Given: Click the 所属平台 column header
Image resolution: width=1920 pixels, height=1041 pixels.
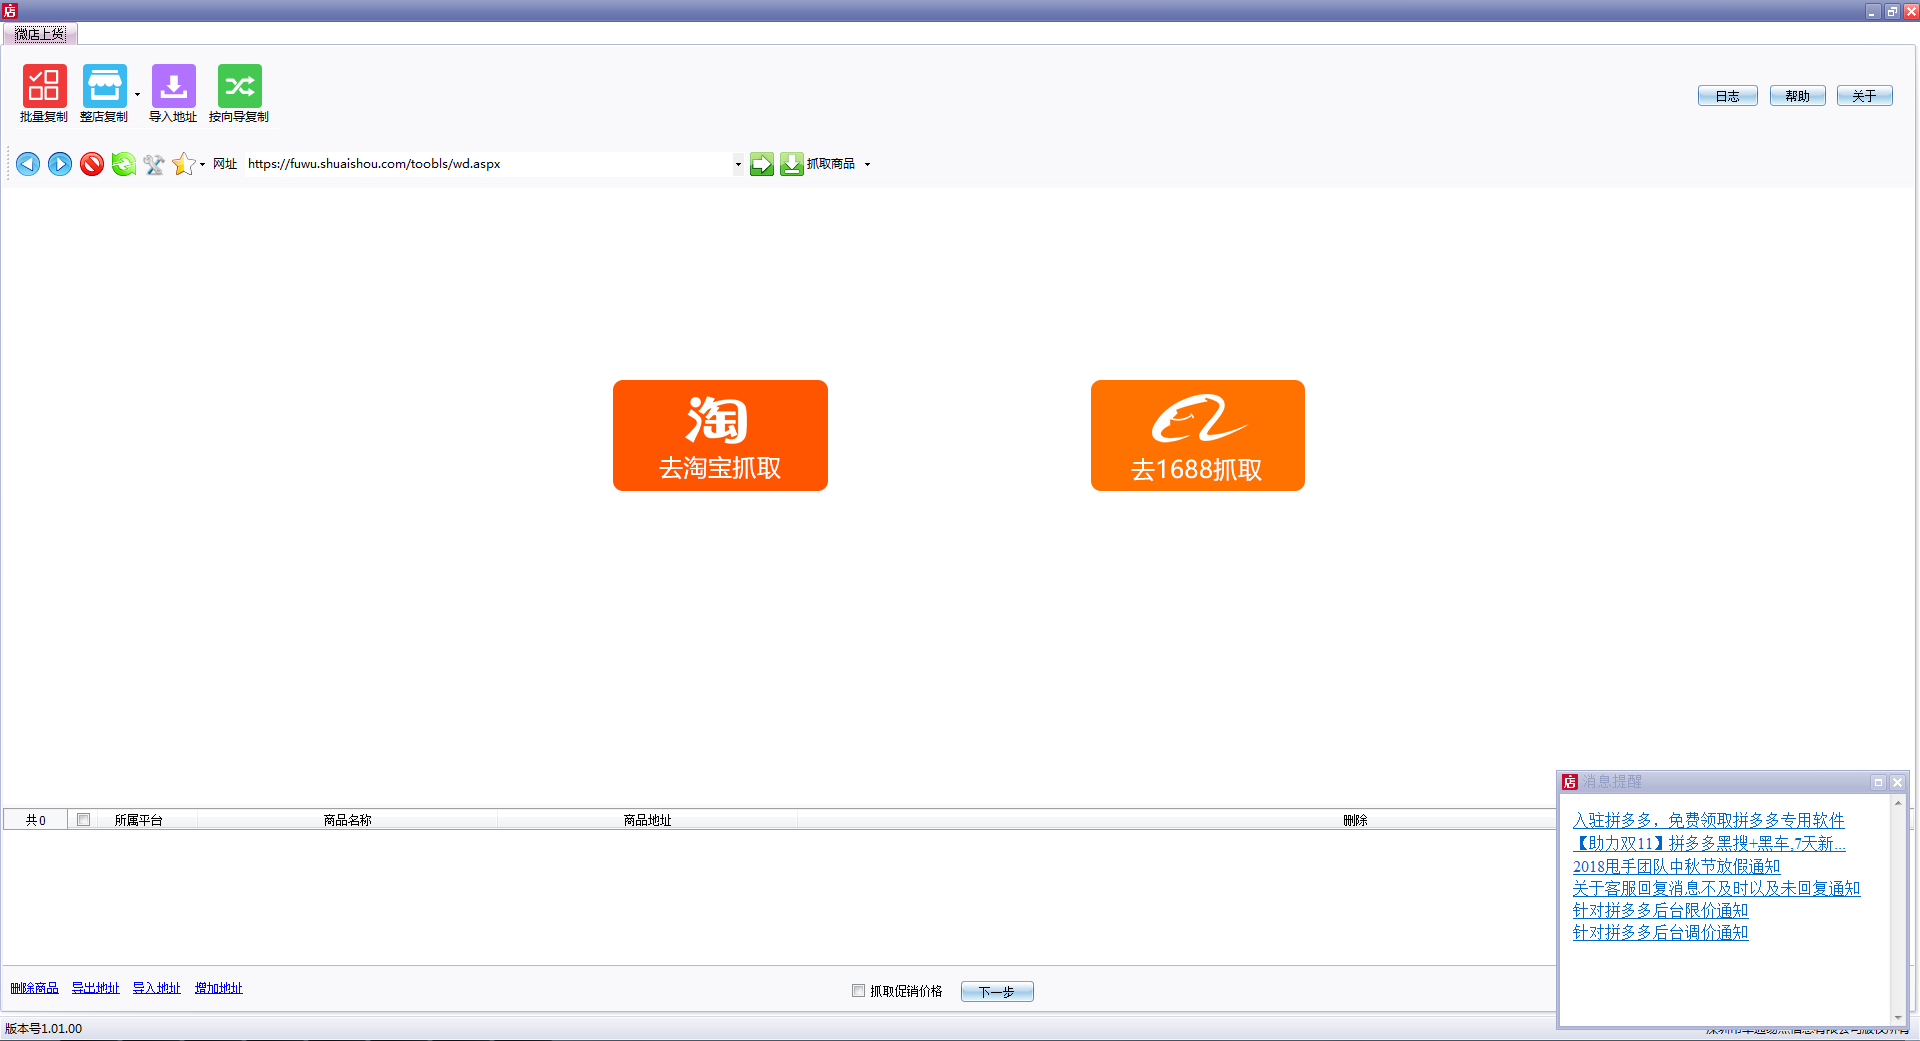Looking at the screenshot, I should coord(138,820).
